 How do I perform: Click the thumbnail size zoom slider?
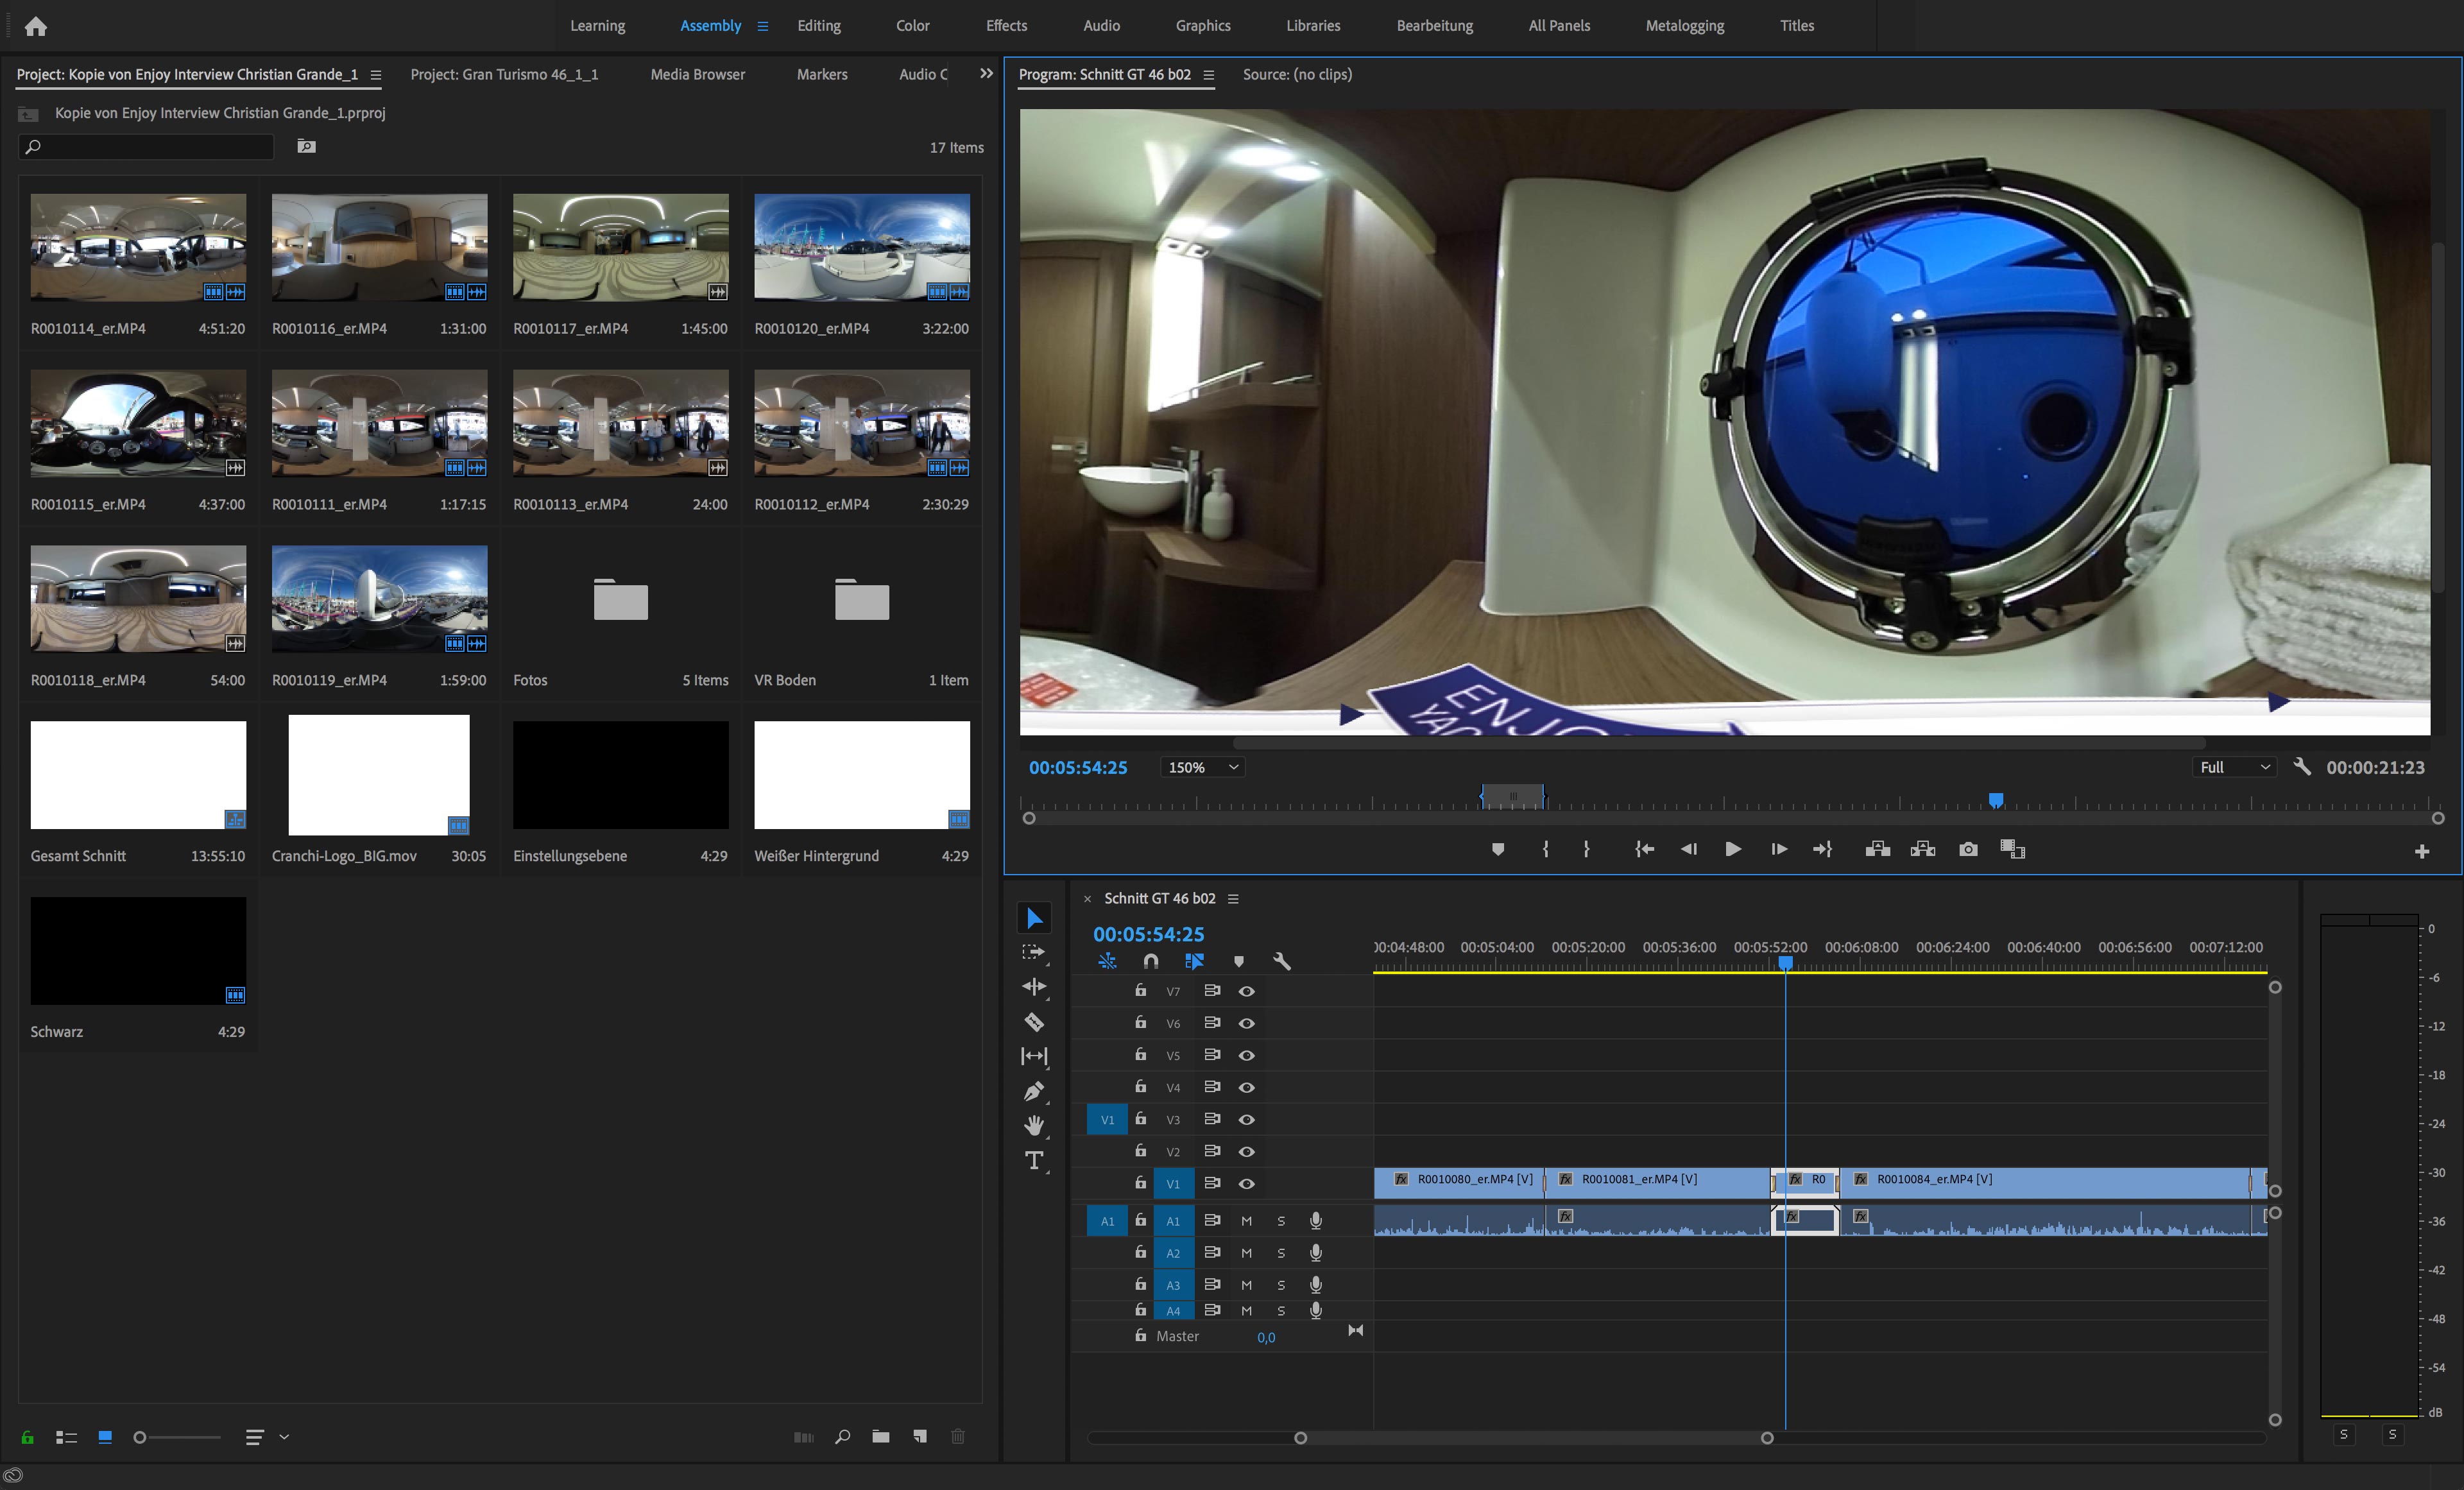click(x=178, y=1437)
